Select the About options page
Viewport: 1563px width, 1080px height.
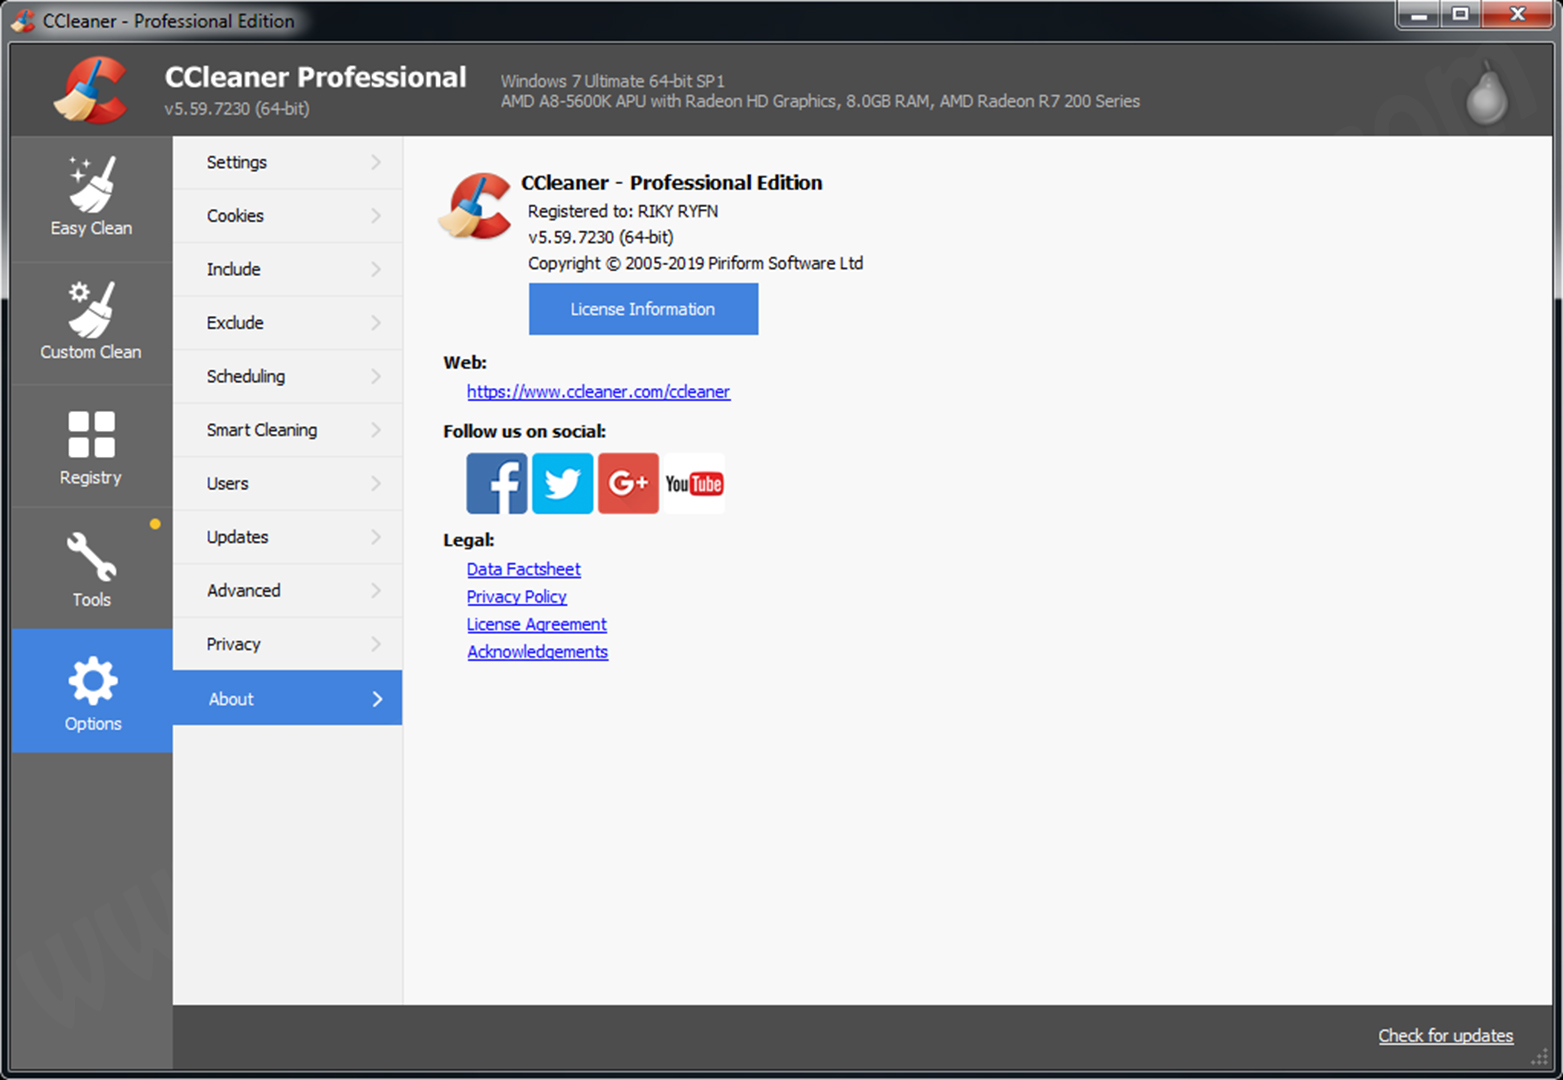tap(288, 698)
